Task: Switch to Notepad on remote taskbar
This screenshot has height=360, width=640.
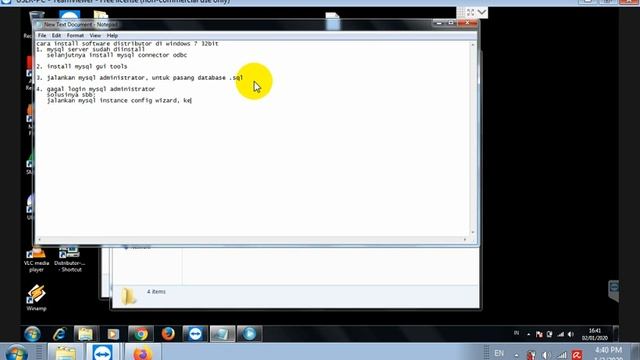Action: (x=222, y=334)
